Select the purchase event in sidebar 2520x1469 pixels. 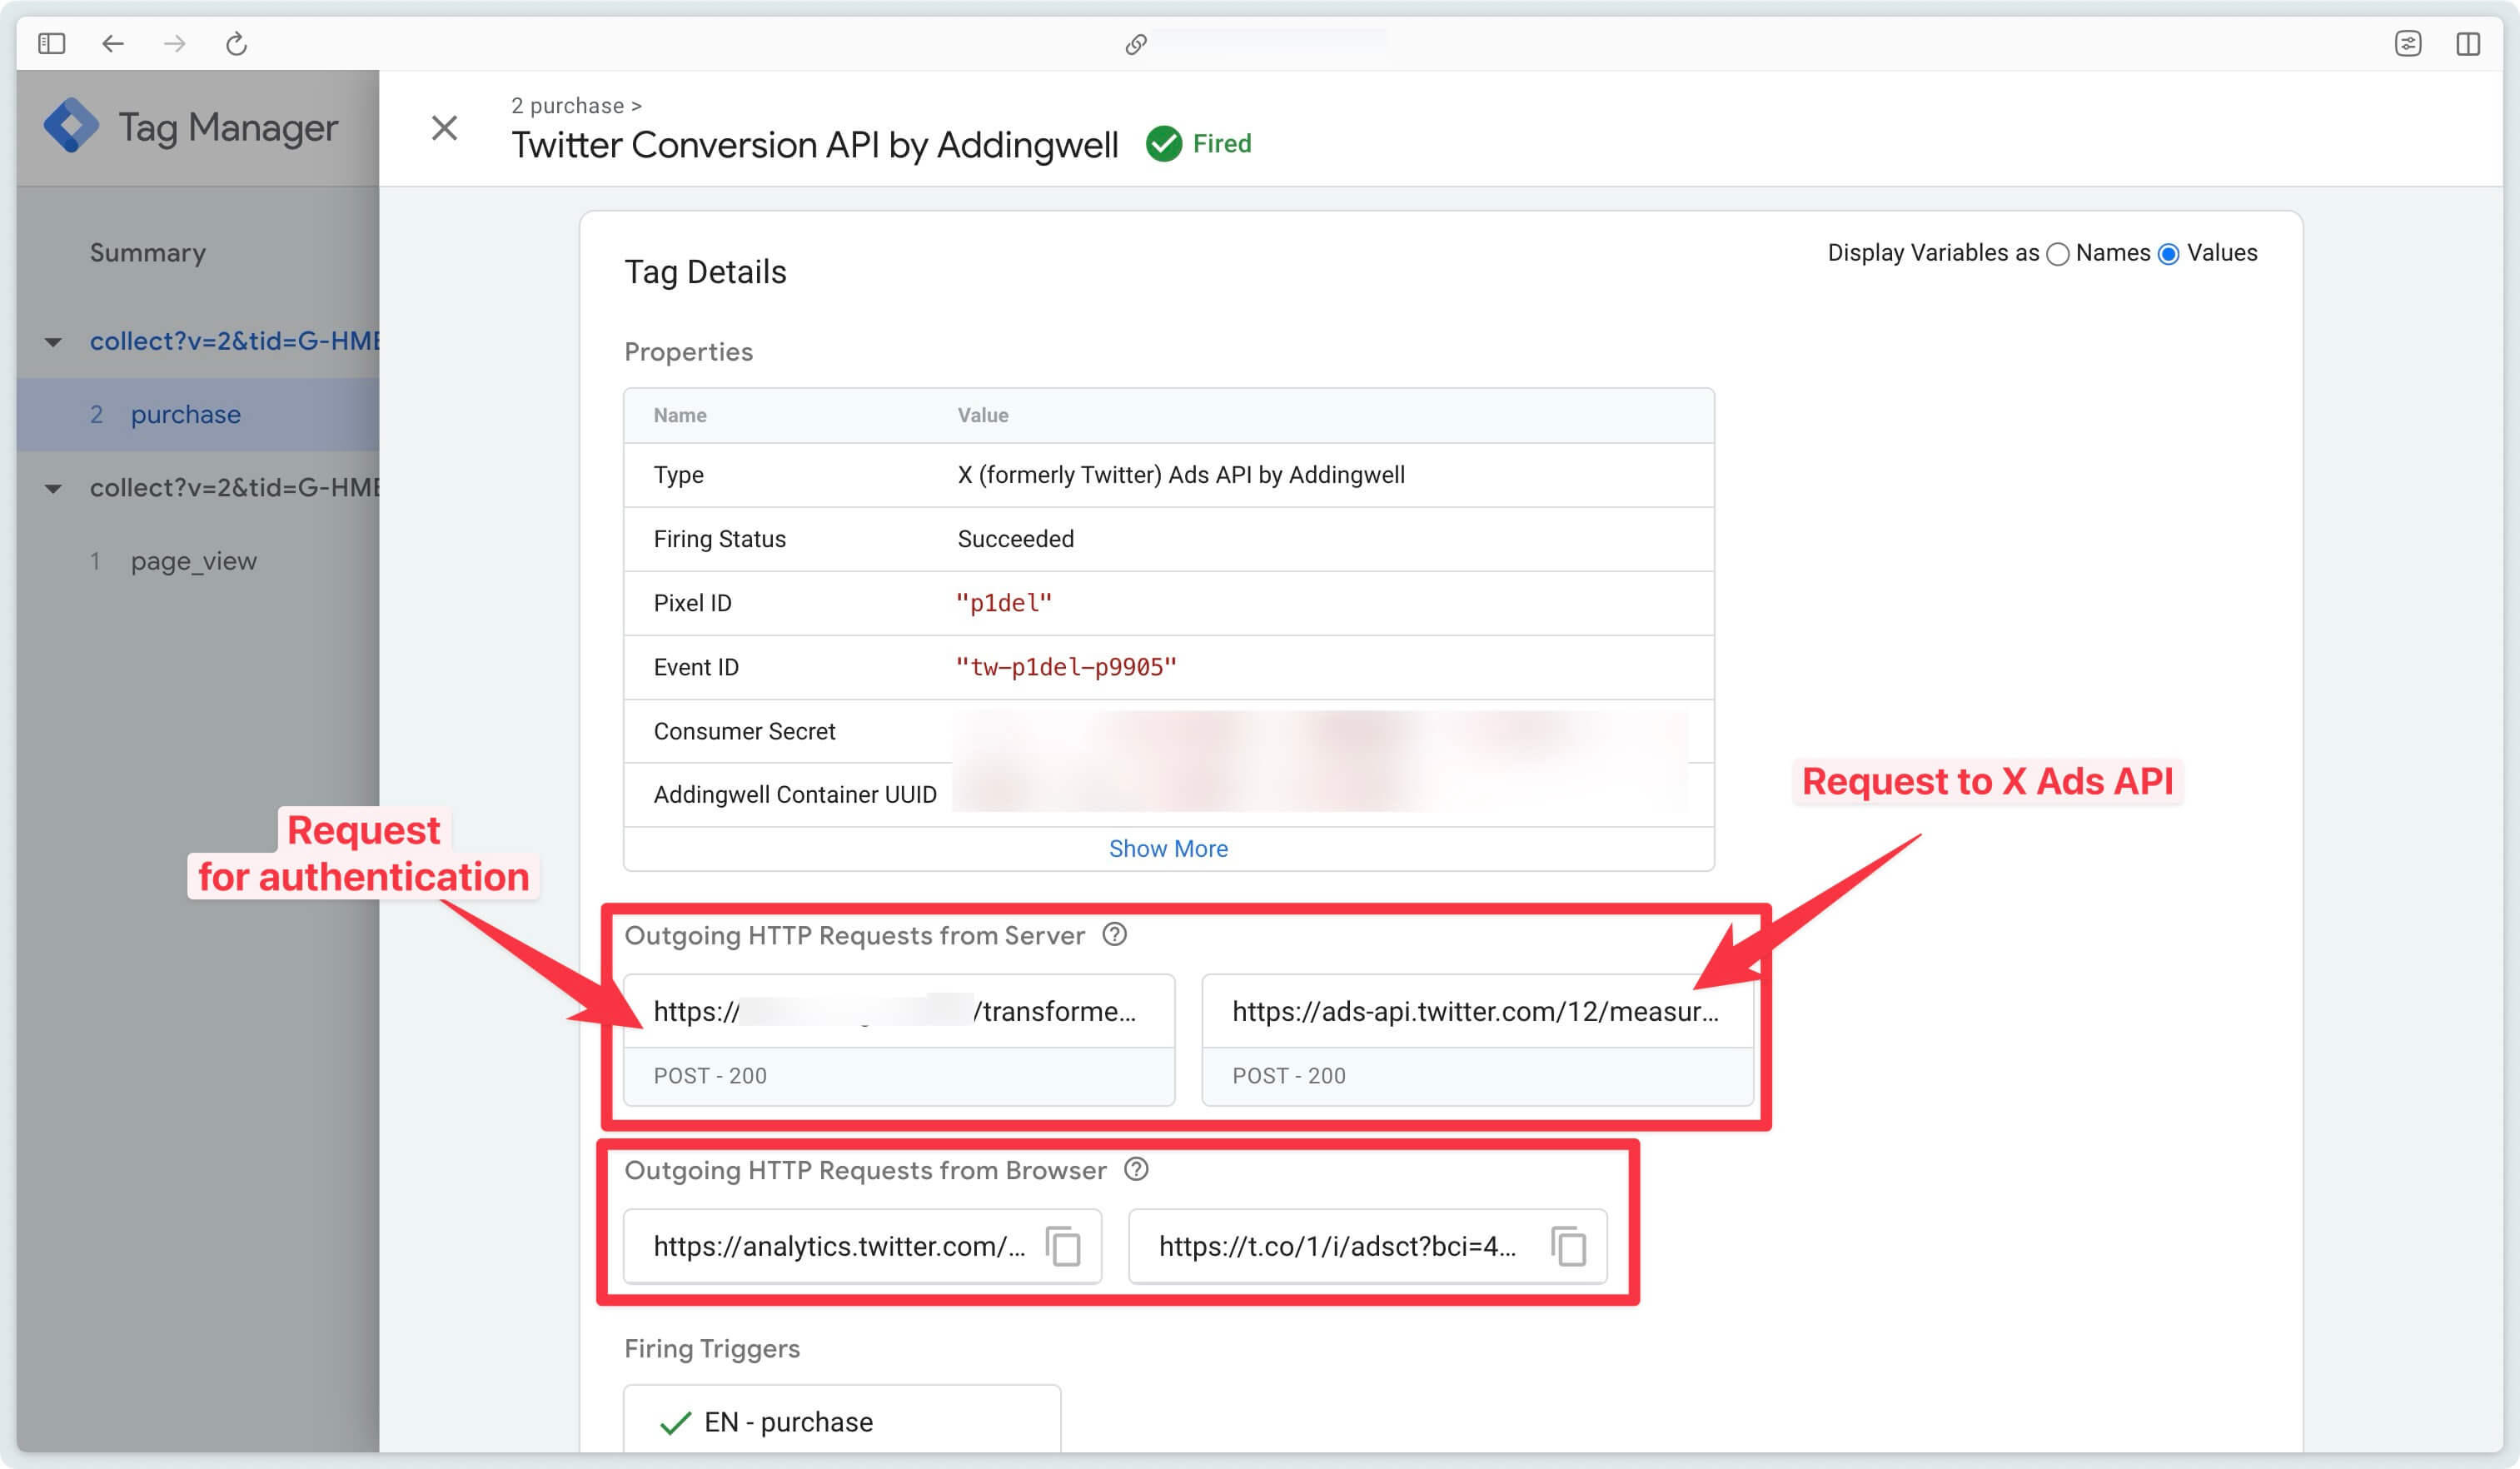(x=198, y=414)
